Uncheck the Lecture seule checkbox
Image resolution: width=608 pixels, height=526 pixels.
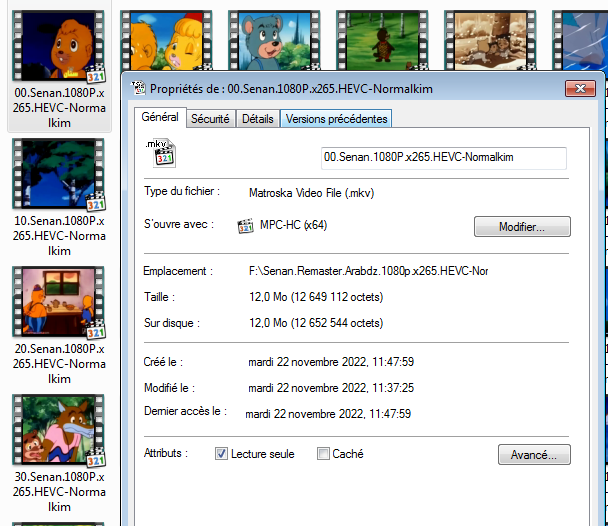(221, 454)
